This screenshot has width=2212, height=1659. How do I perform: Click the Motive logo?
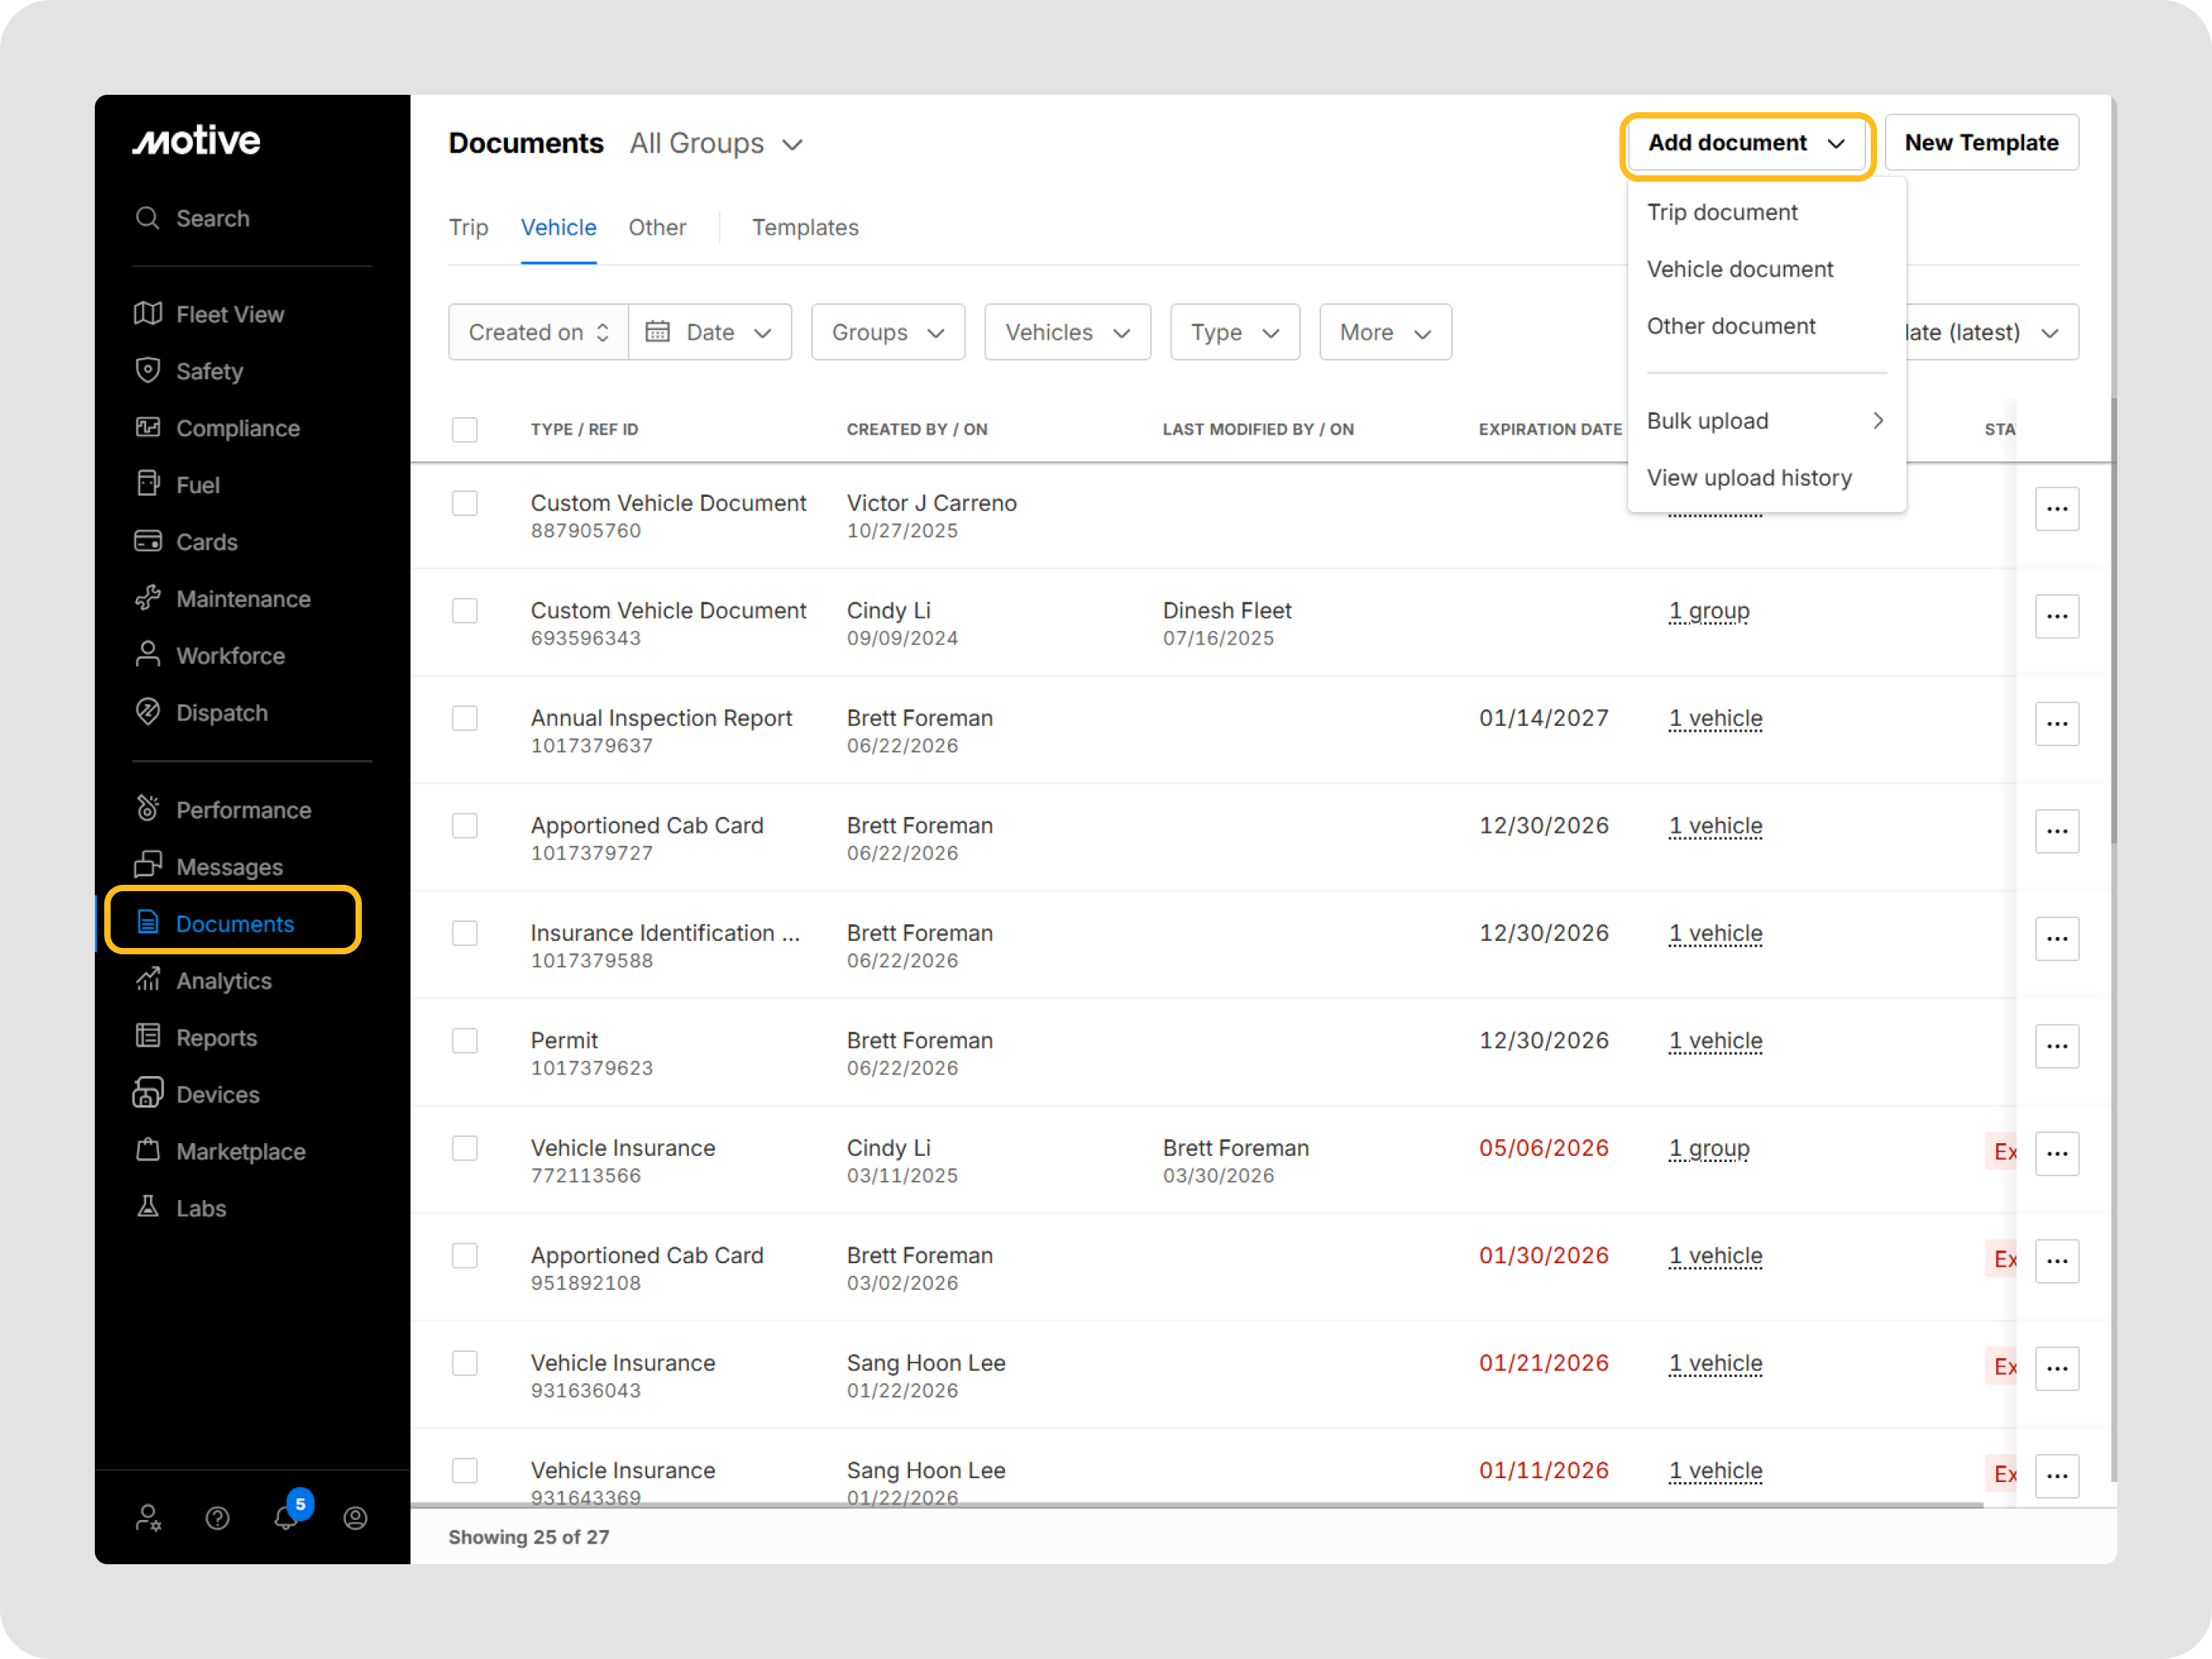(197, 141)
